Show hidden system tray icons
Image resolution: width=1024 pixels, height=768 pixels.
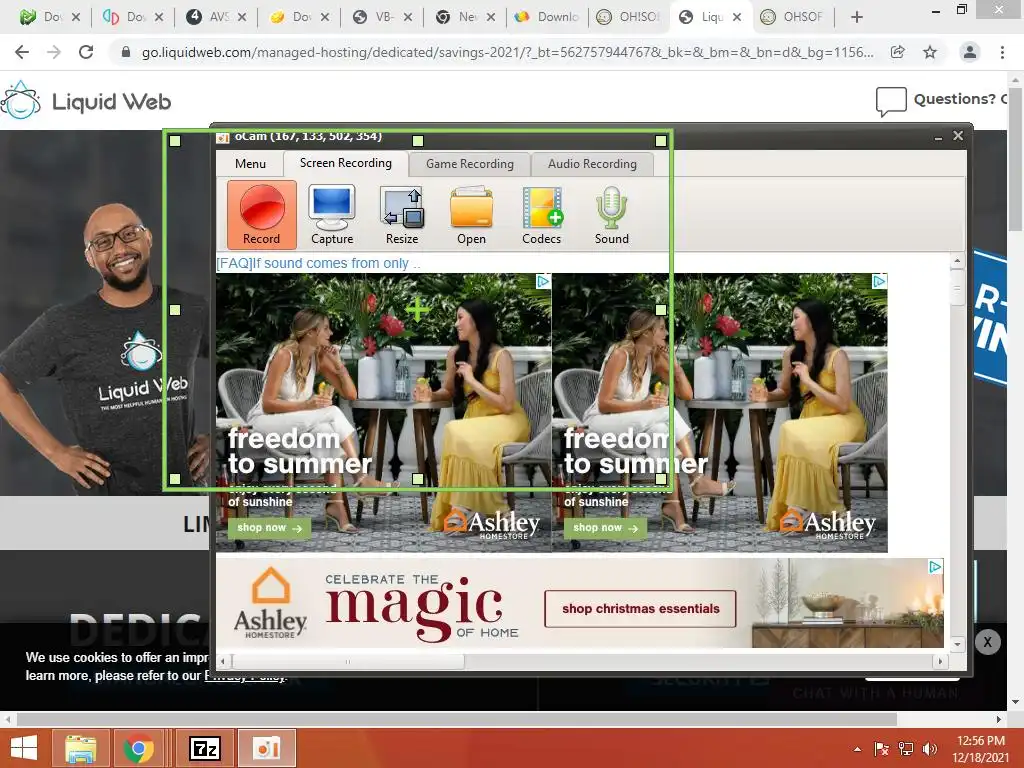click(x=857, y=749)
